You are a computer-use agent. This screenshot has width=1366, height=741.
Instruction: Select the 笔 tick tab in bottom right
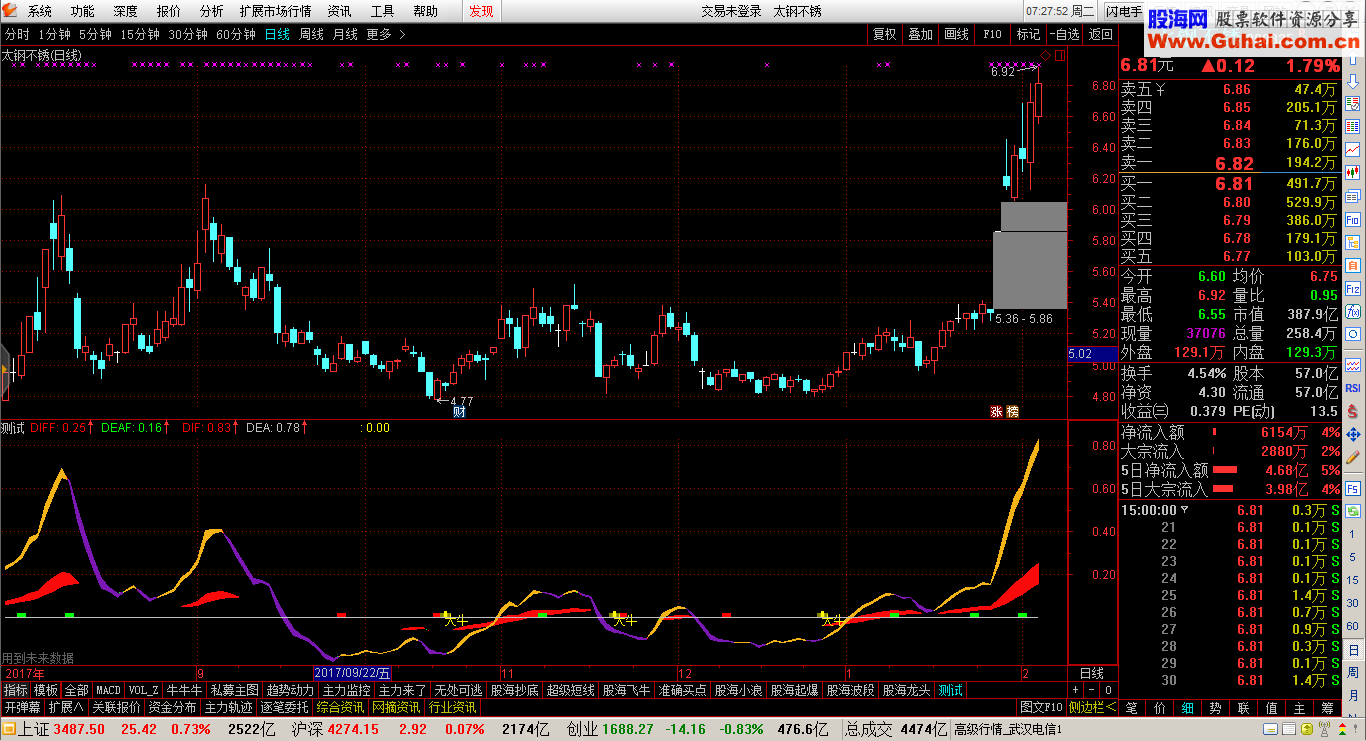pyautogui.click(x=1132, y=708)
